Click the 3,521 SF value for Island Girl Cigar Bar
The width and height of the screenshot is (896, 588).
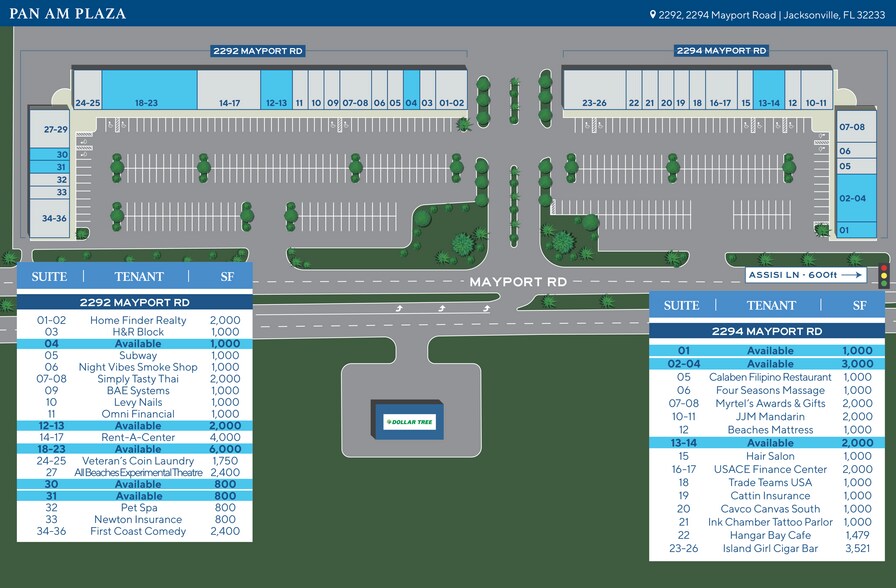[857, 548]
